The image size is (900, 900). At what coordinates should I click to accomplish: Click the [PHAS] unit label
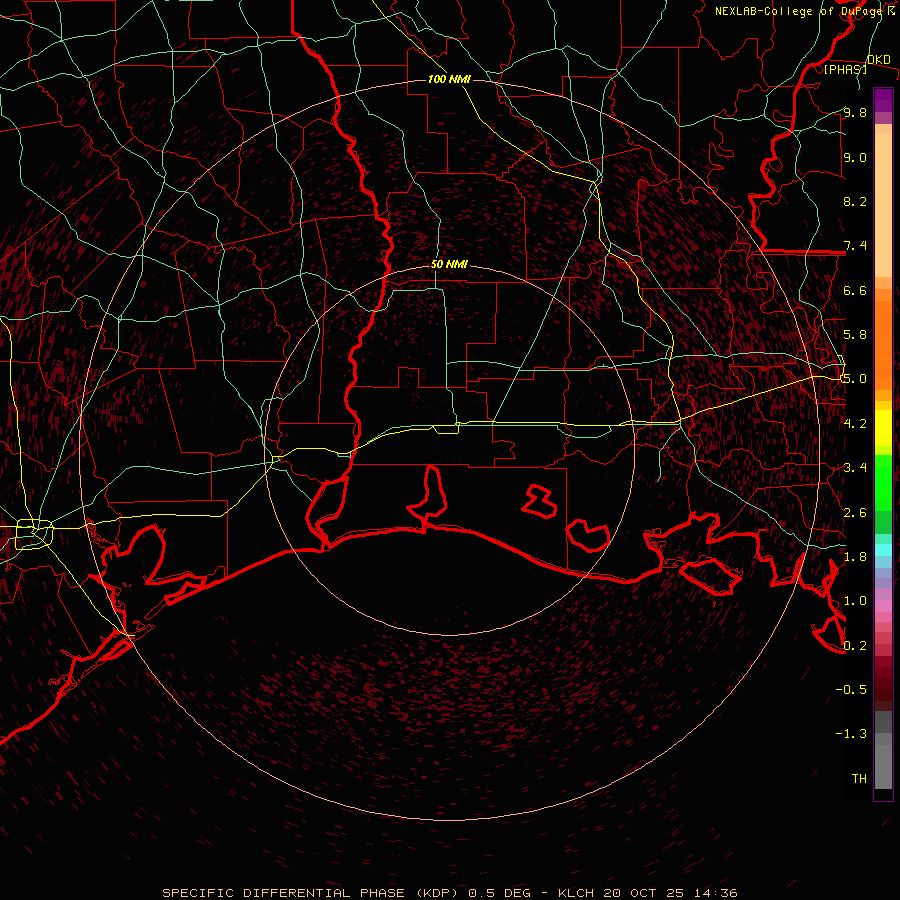845,69
